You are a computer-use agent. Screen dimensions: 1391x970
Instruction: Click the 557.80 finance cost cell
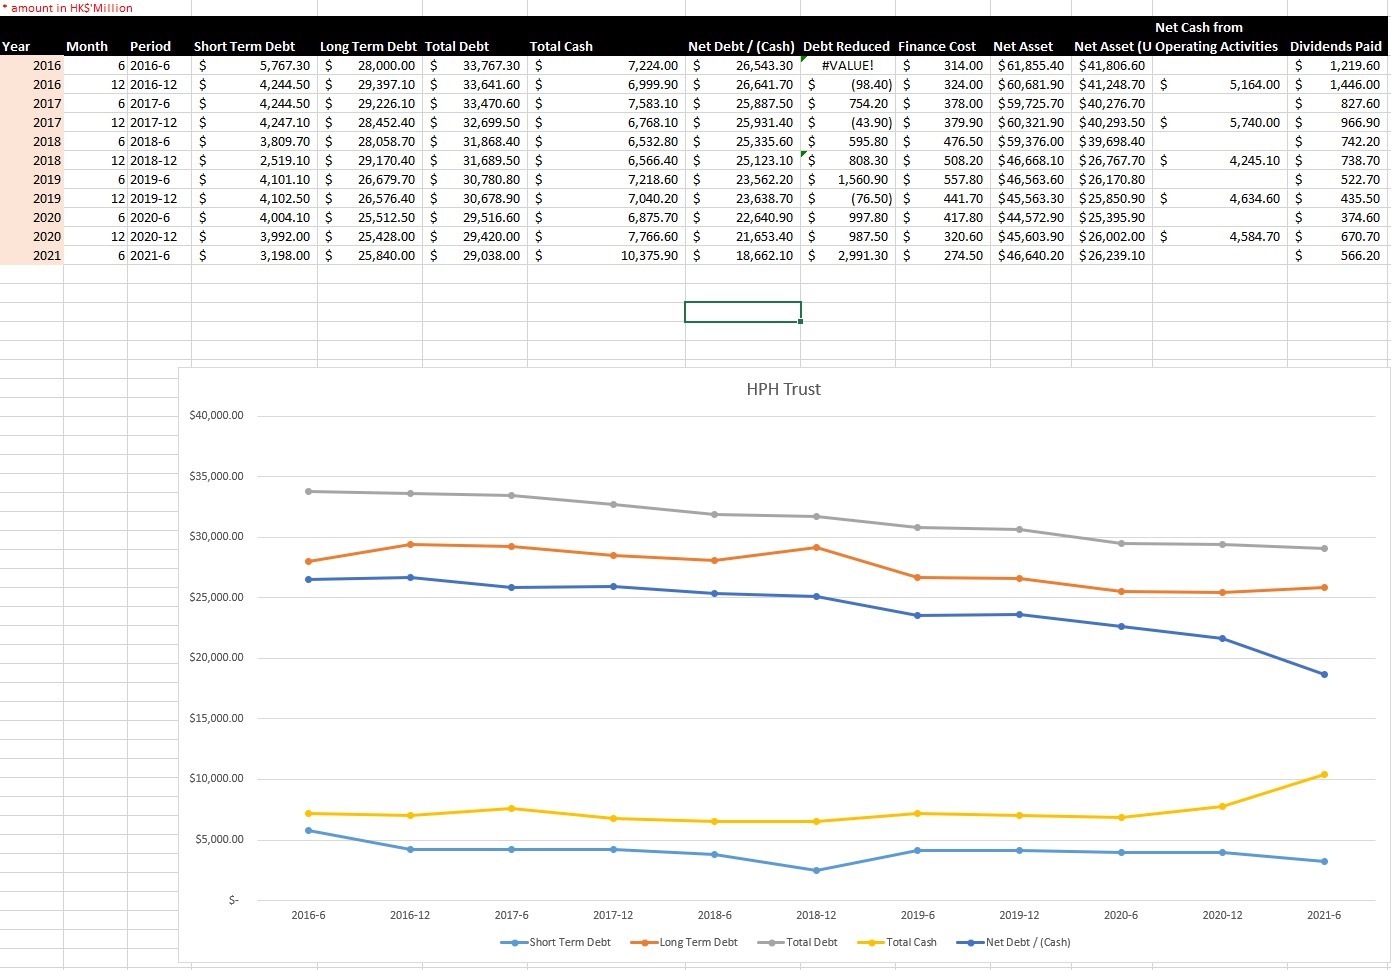943,179
